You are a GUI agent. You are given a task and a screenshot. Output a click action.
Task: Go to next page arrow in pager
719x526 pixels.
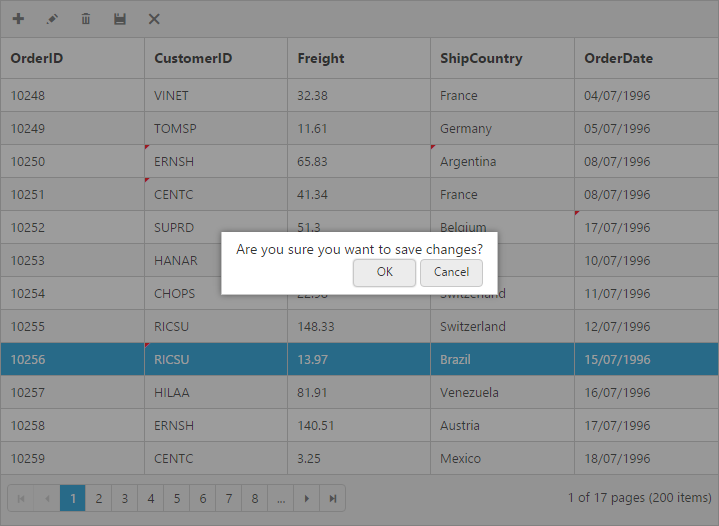(x=307, y=498)
